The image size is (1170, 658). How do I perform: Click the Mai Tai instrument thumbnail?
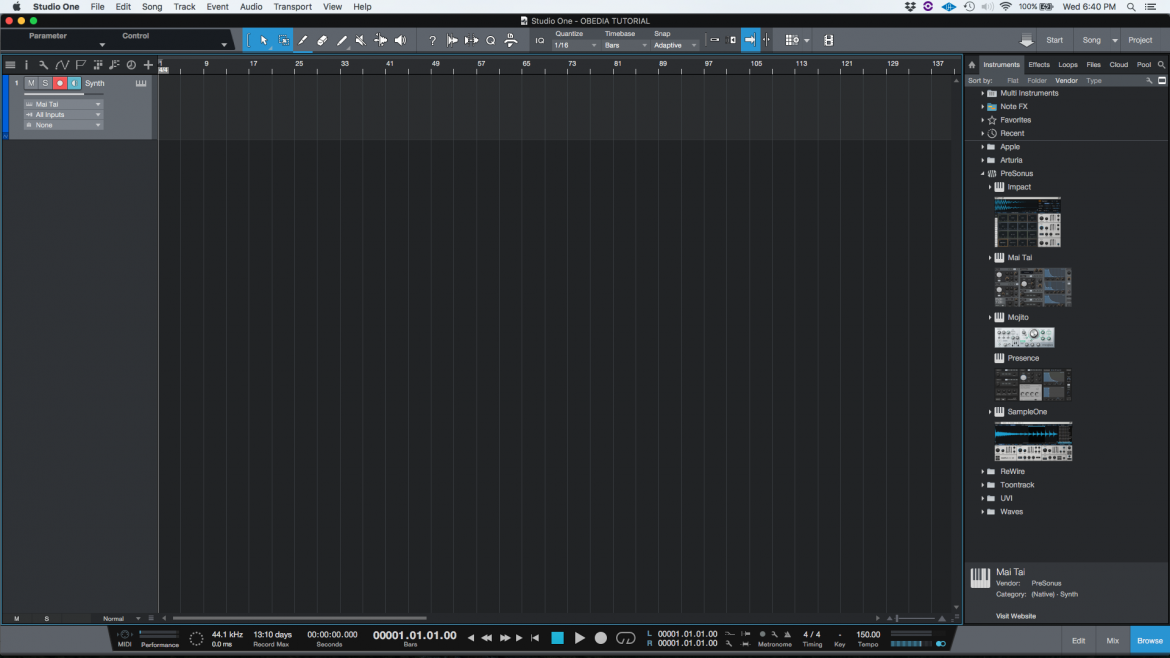[1033, 287]
